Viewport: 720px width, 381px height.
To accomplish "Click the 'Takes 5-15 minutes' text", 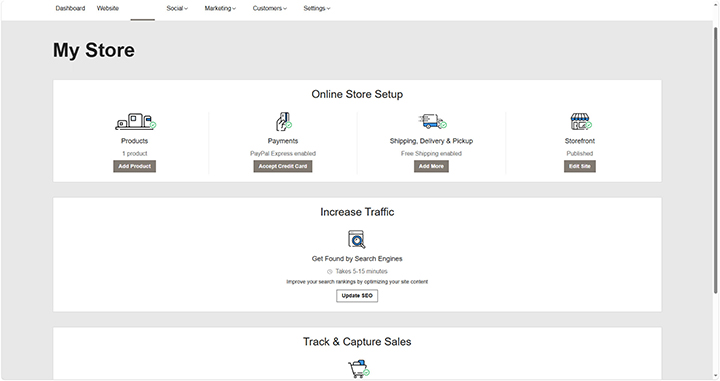I will click(361, 271).
